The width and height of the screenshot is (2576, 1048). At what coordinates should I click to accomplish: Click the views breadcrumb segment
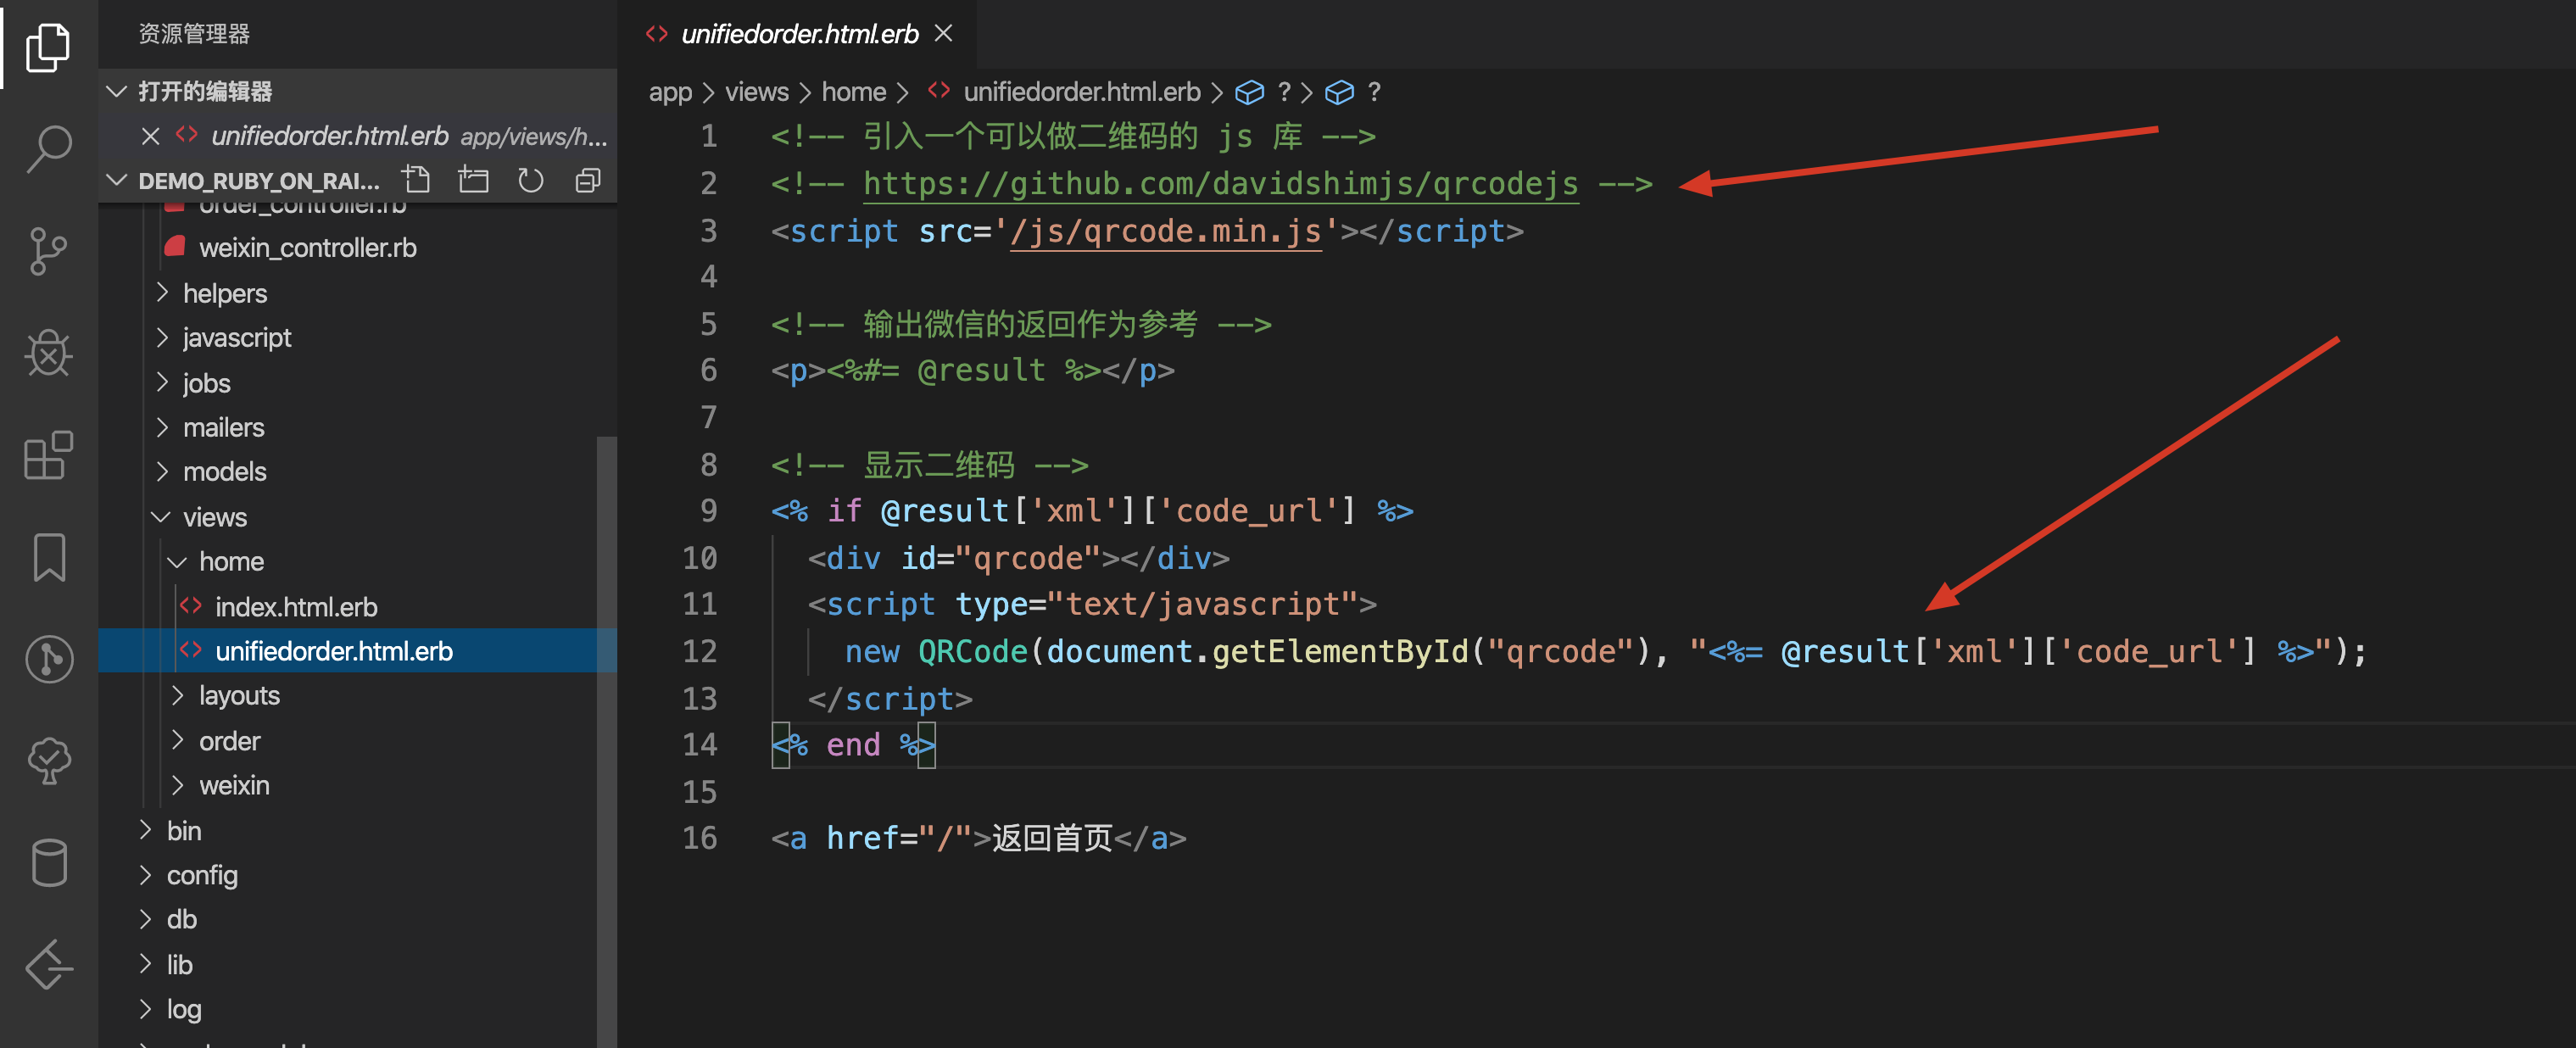coord(756,92)
